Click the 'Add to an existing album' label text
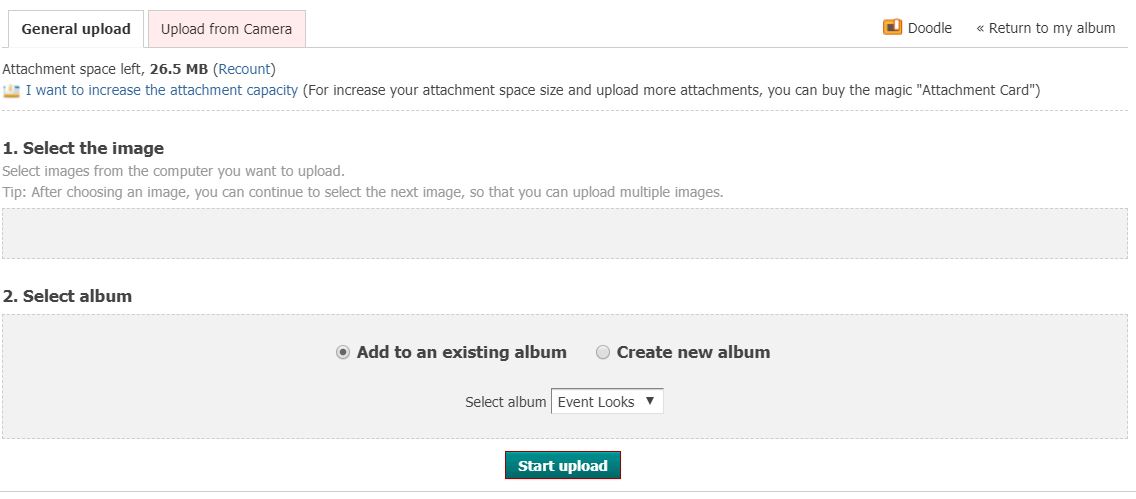1136x499 pixels. tap(461, 352)
